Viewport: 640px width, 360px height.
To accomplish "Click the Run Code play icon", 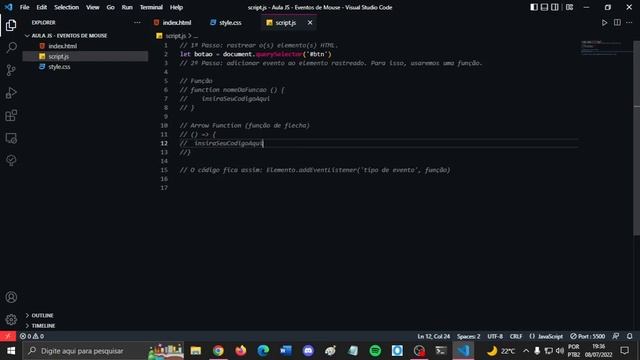I will [x=604, y=23].
